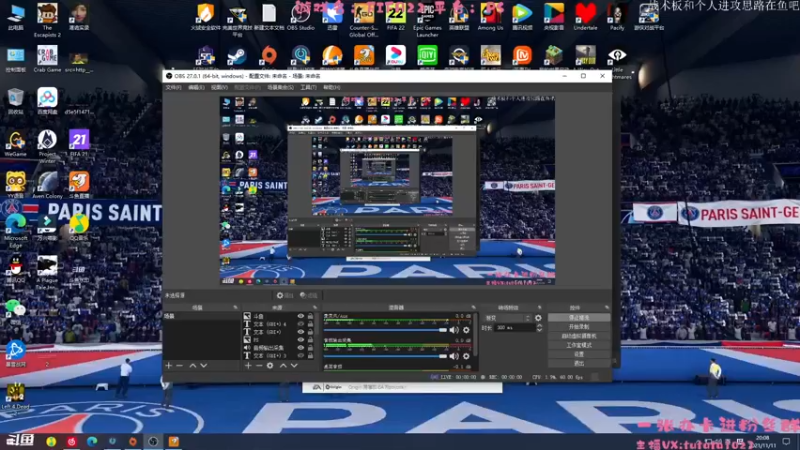Screen dimensions: 800x450
Task: Add a new scene with plus button
Action: (169, 365)
